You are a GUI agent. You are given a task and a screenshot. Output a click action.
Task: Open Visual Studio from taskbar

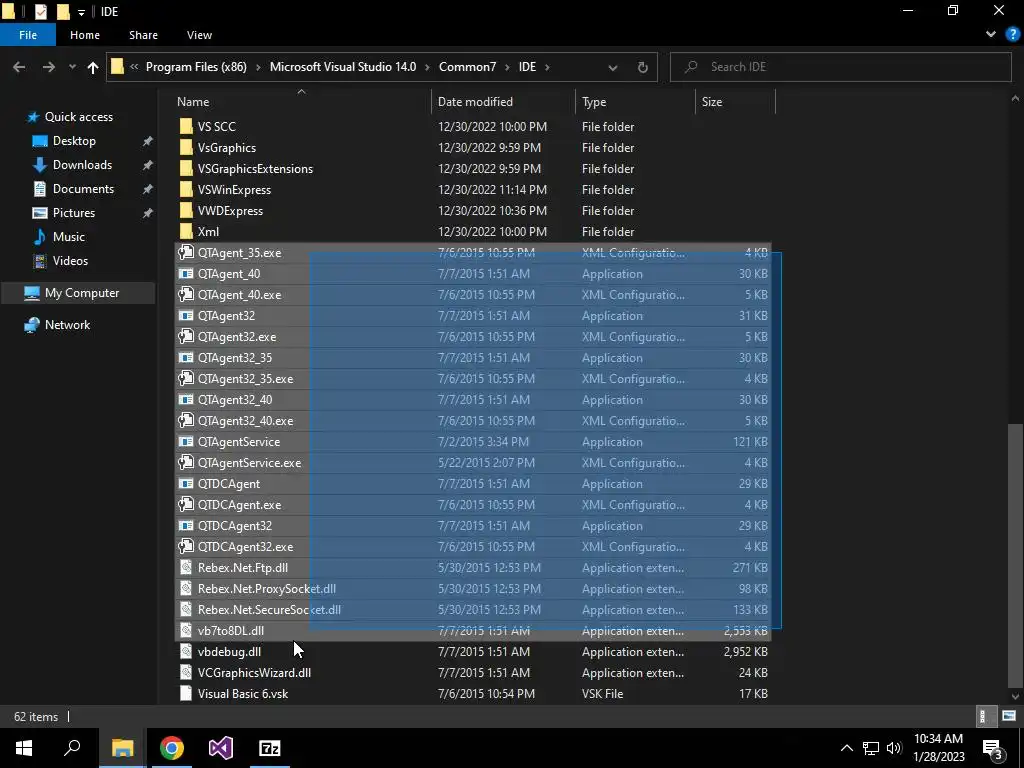[x=221, y=748]
